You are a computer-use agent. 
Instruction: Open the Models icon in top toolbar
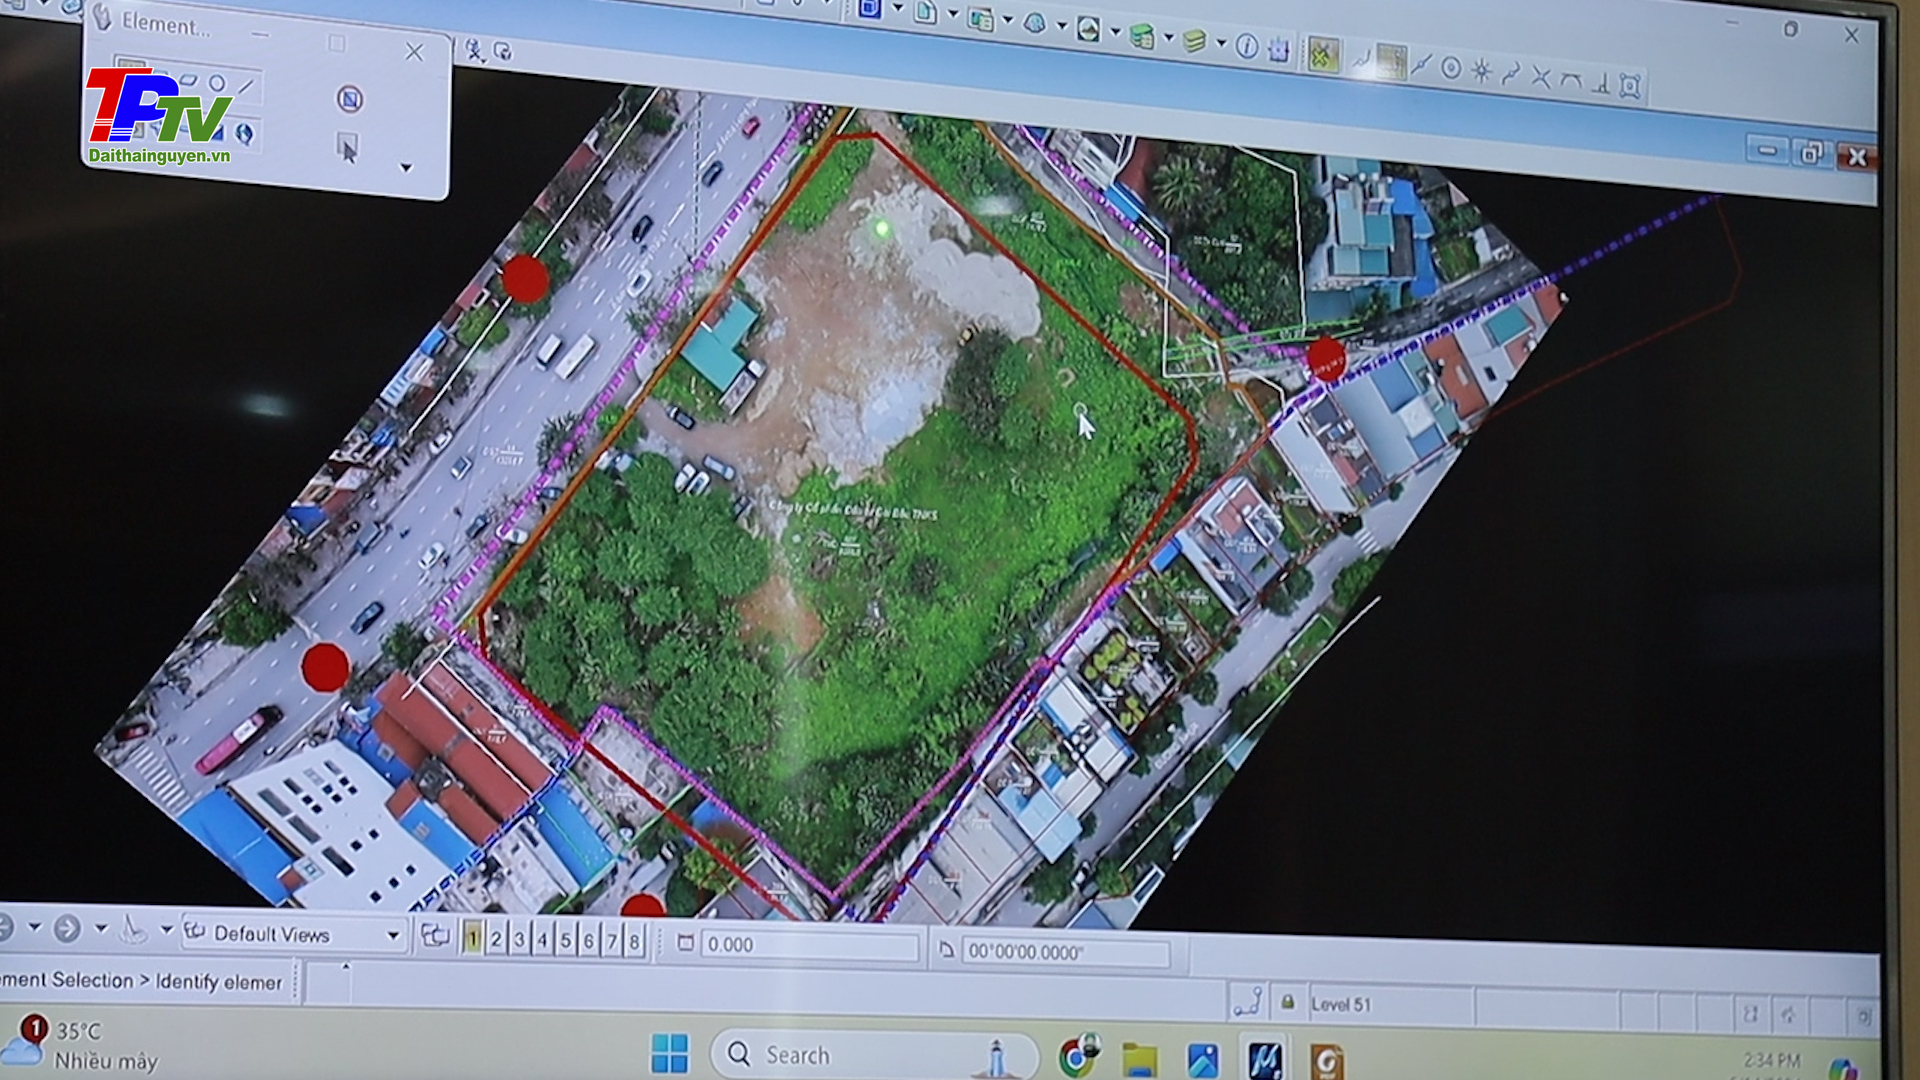[x=869, y=9]
